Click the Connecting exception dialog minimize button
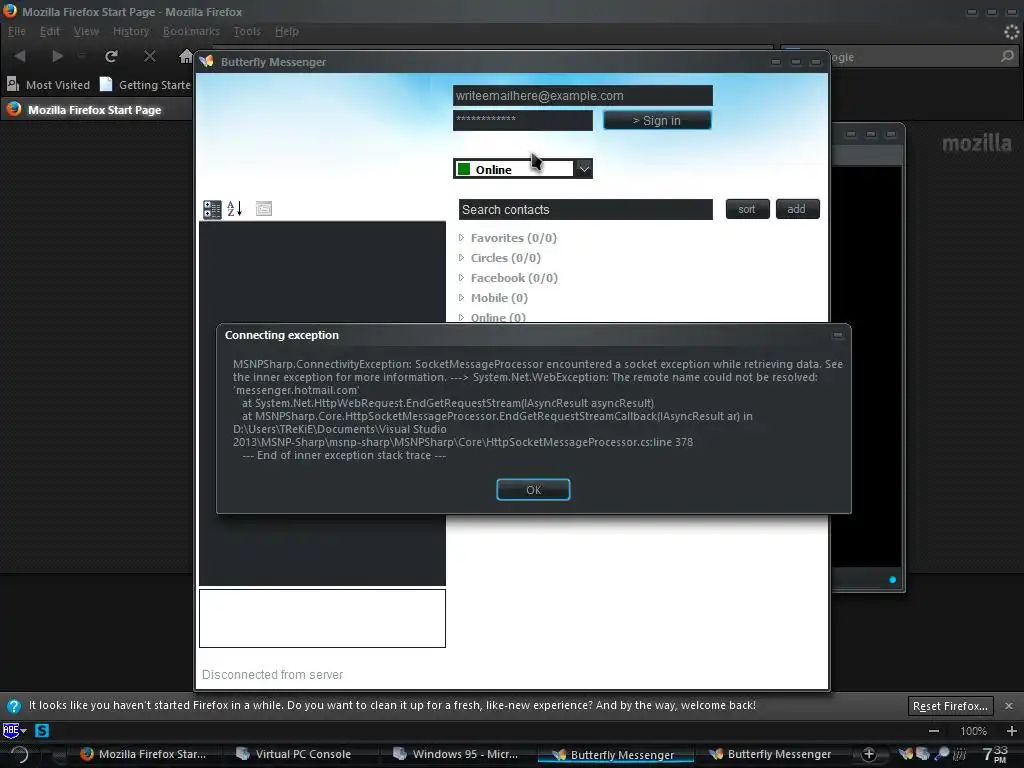This screenshot has height=768, width=1024. click(837, 336)
